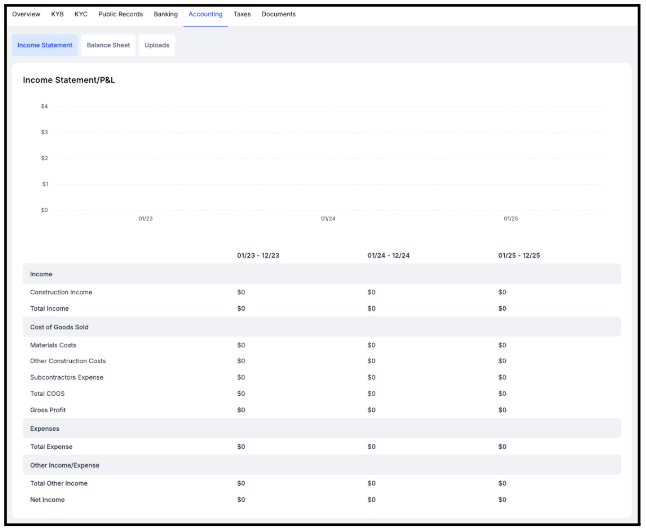Select the Total Expense row label

tap(51, 447)
